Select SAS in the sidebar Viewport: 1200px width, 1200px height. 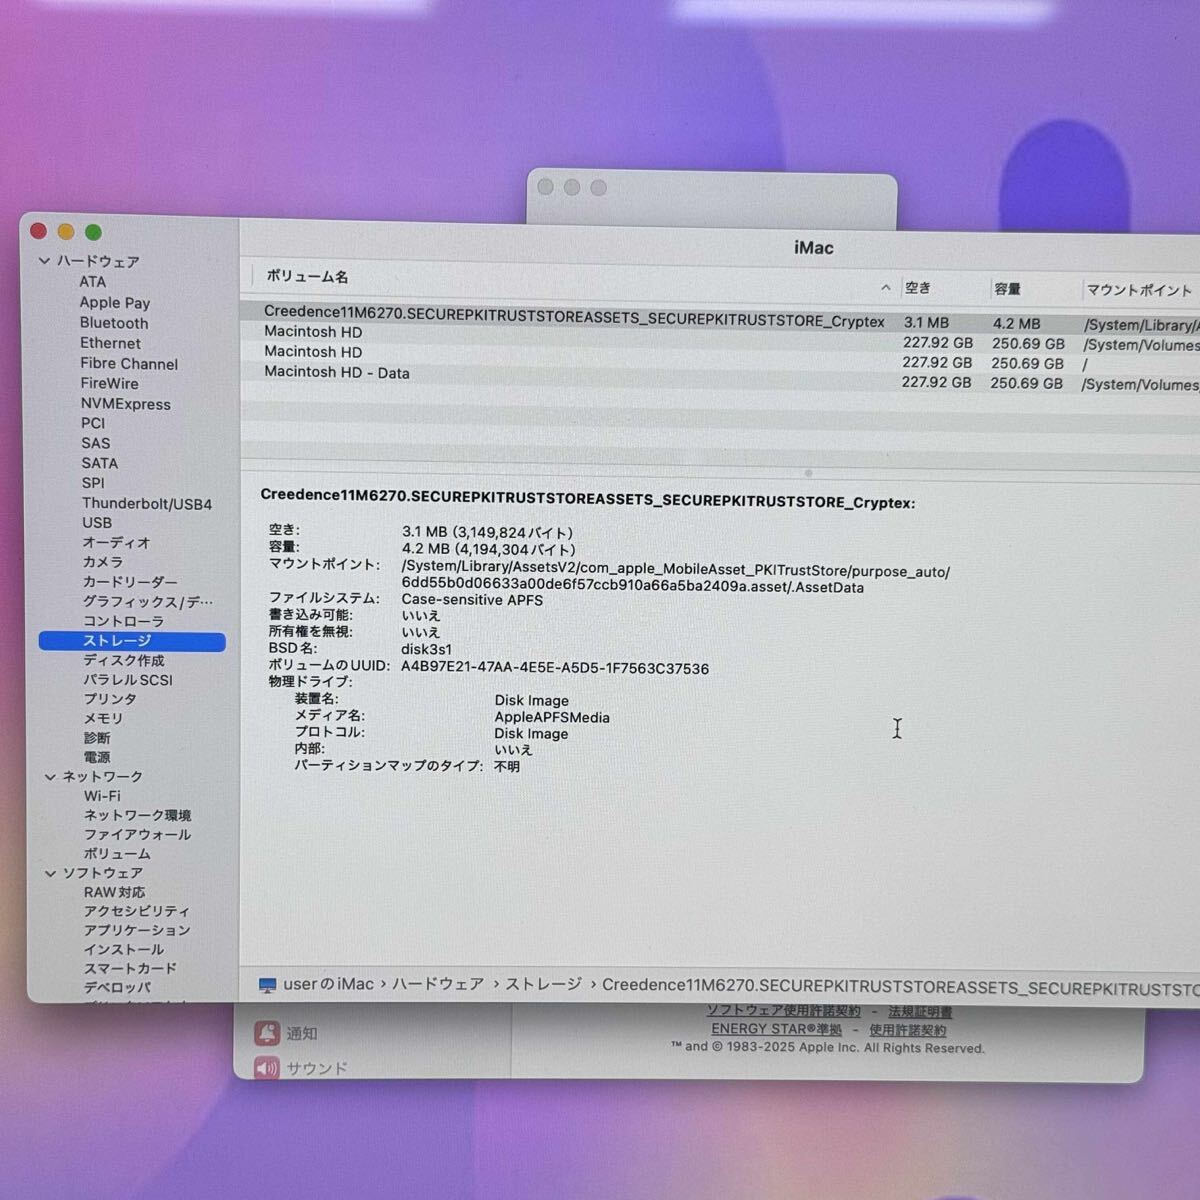pos(96,443)
